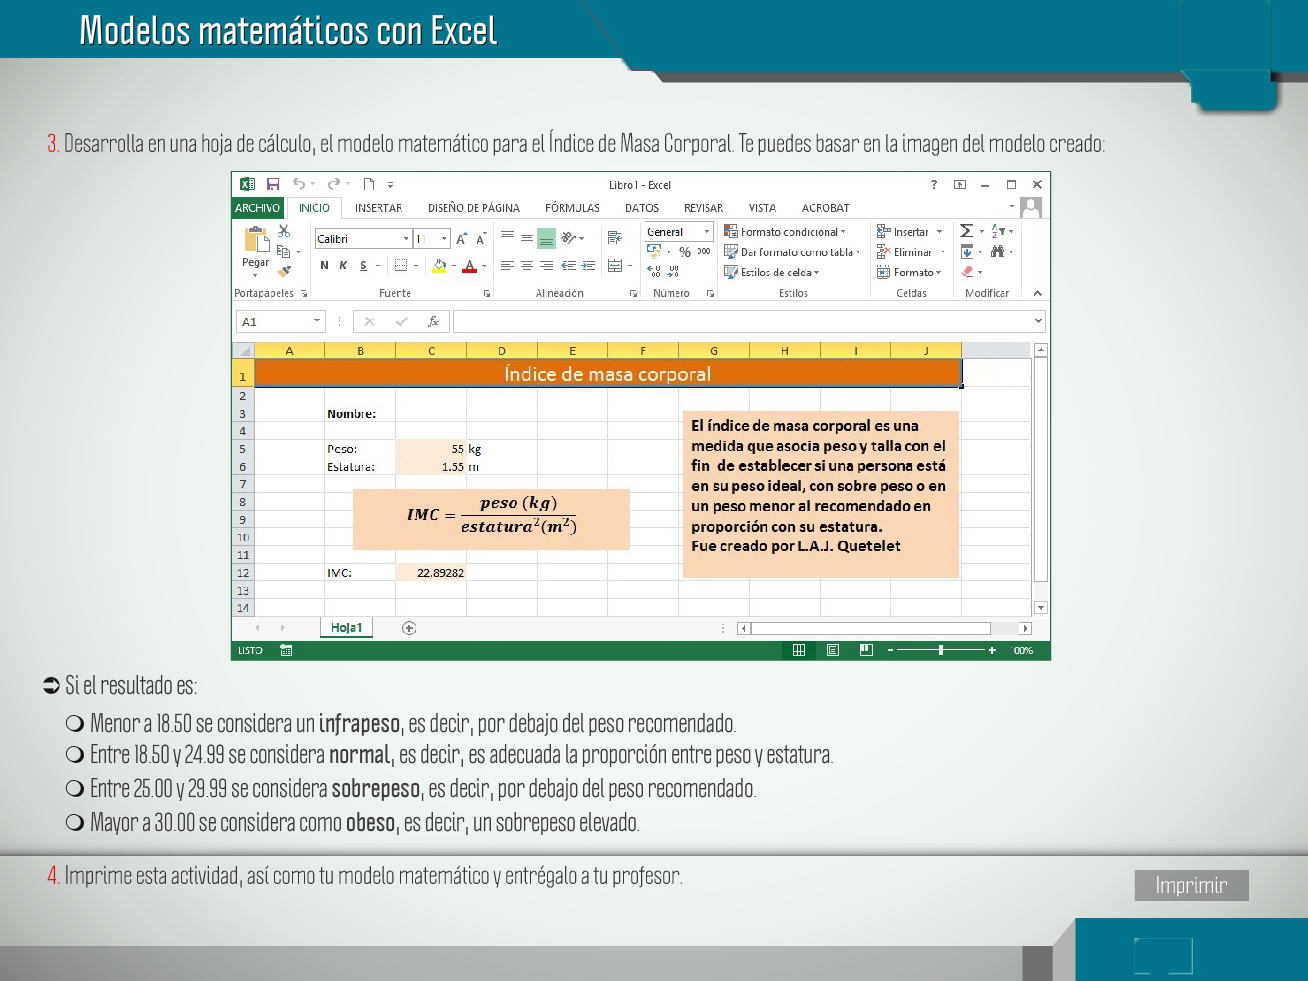Click the zoom slider handle in status bar
This screenshot has height=981, width=1308.
[941, 650]
